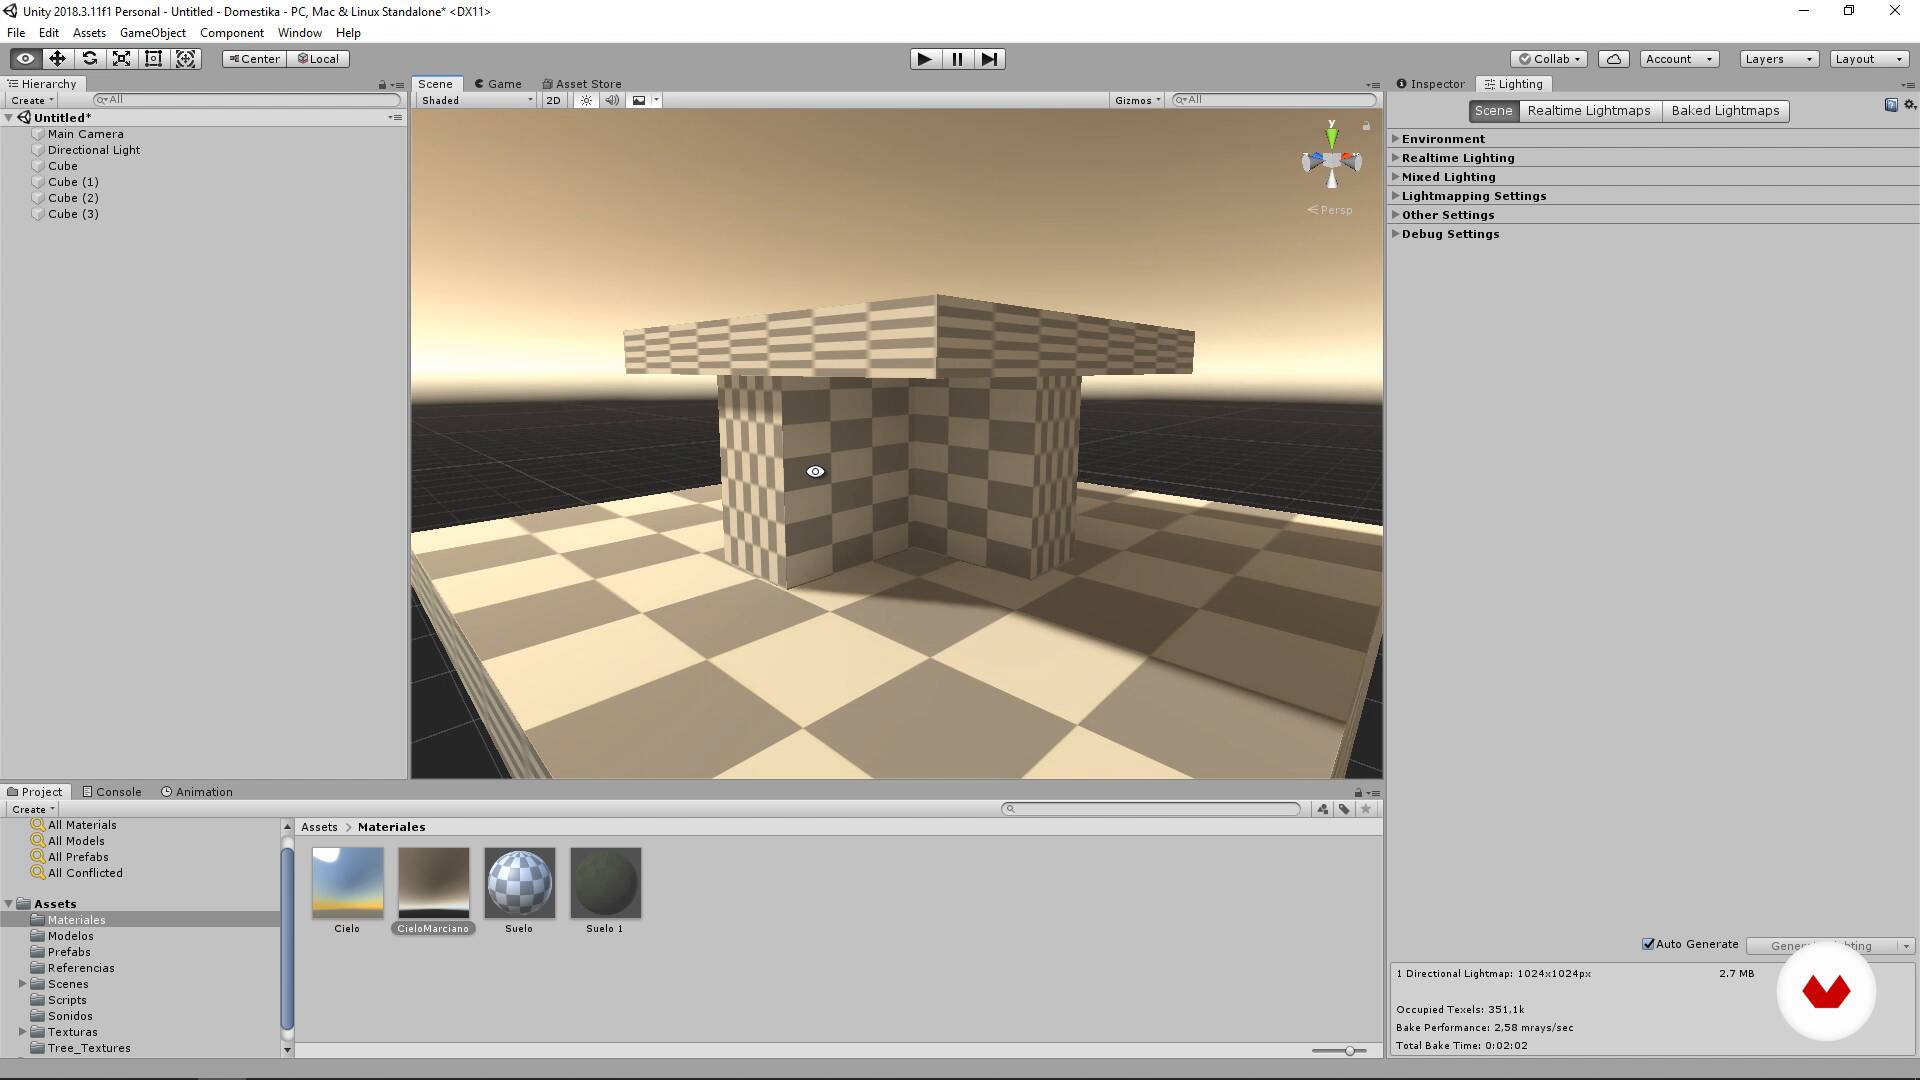Open Lighting help documentation icon
The height and width of the screenshot is (1080, 1920).
[x=1891, y=105]
